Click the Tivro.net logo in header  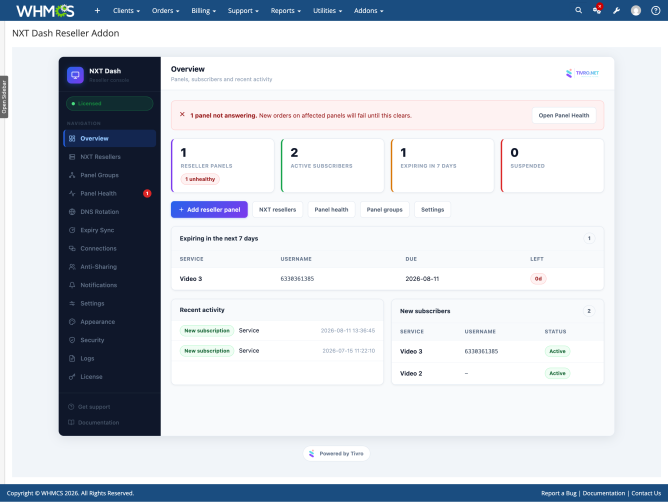[582, 73]
